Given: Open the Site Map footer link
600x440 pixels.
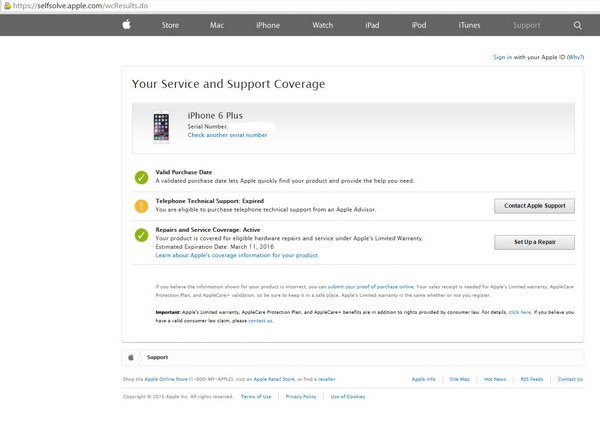Looking at the screenshot, I should [460, 379].
